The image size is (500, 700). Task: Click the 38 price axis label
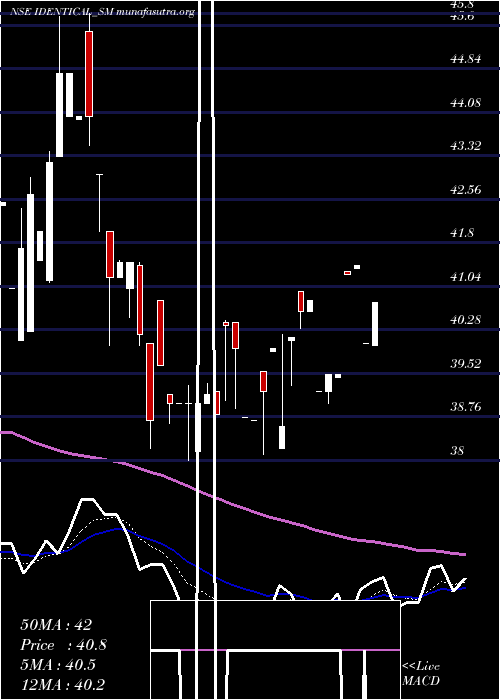point(458,451)
